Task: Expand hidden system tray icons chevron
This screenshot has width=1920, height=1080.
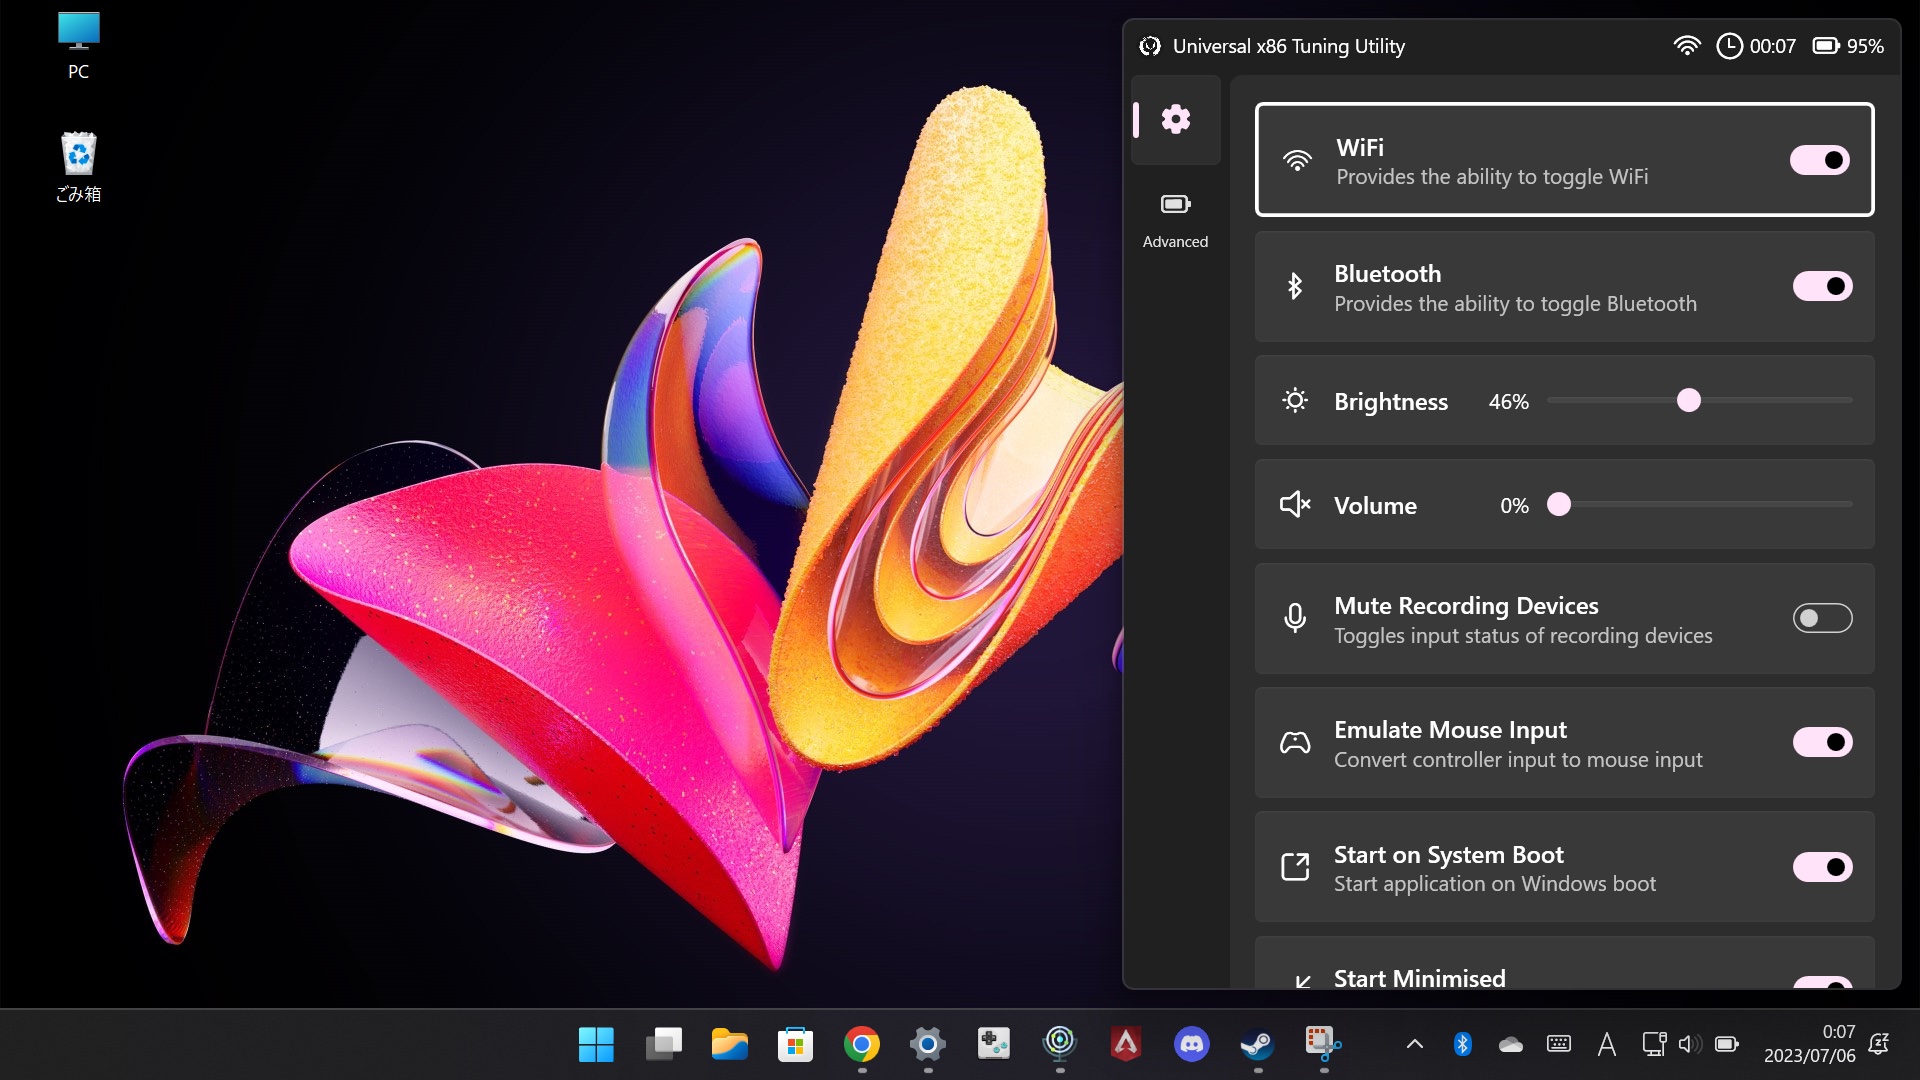Action: tap(1414, 1045)
